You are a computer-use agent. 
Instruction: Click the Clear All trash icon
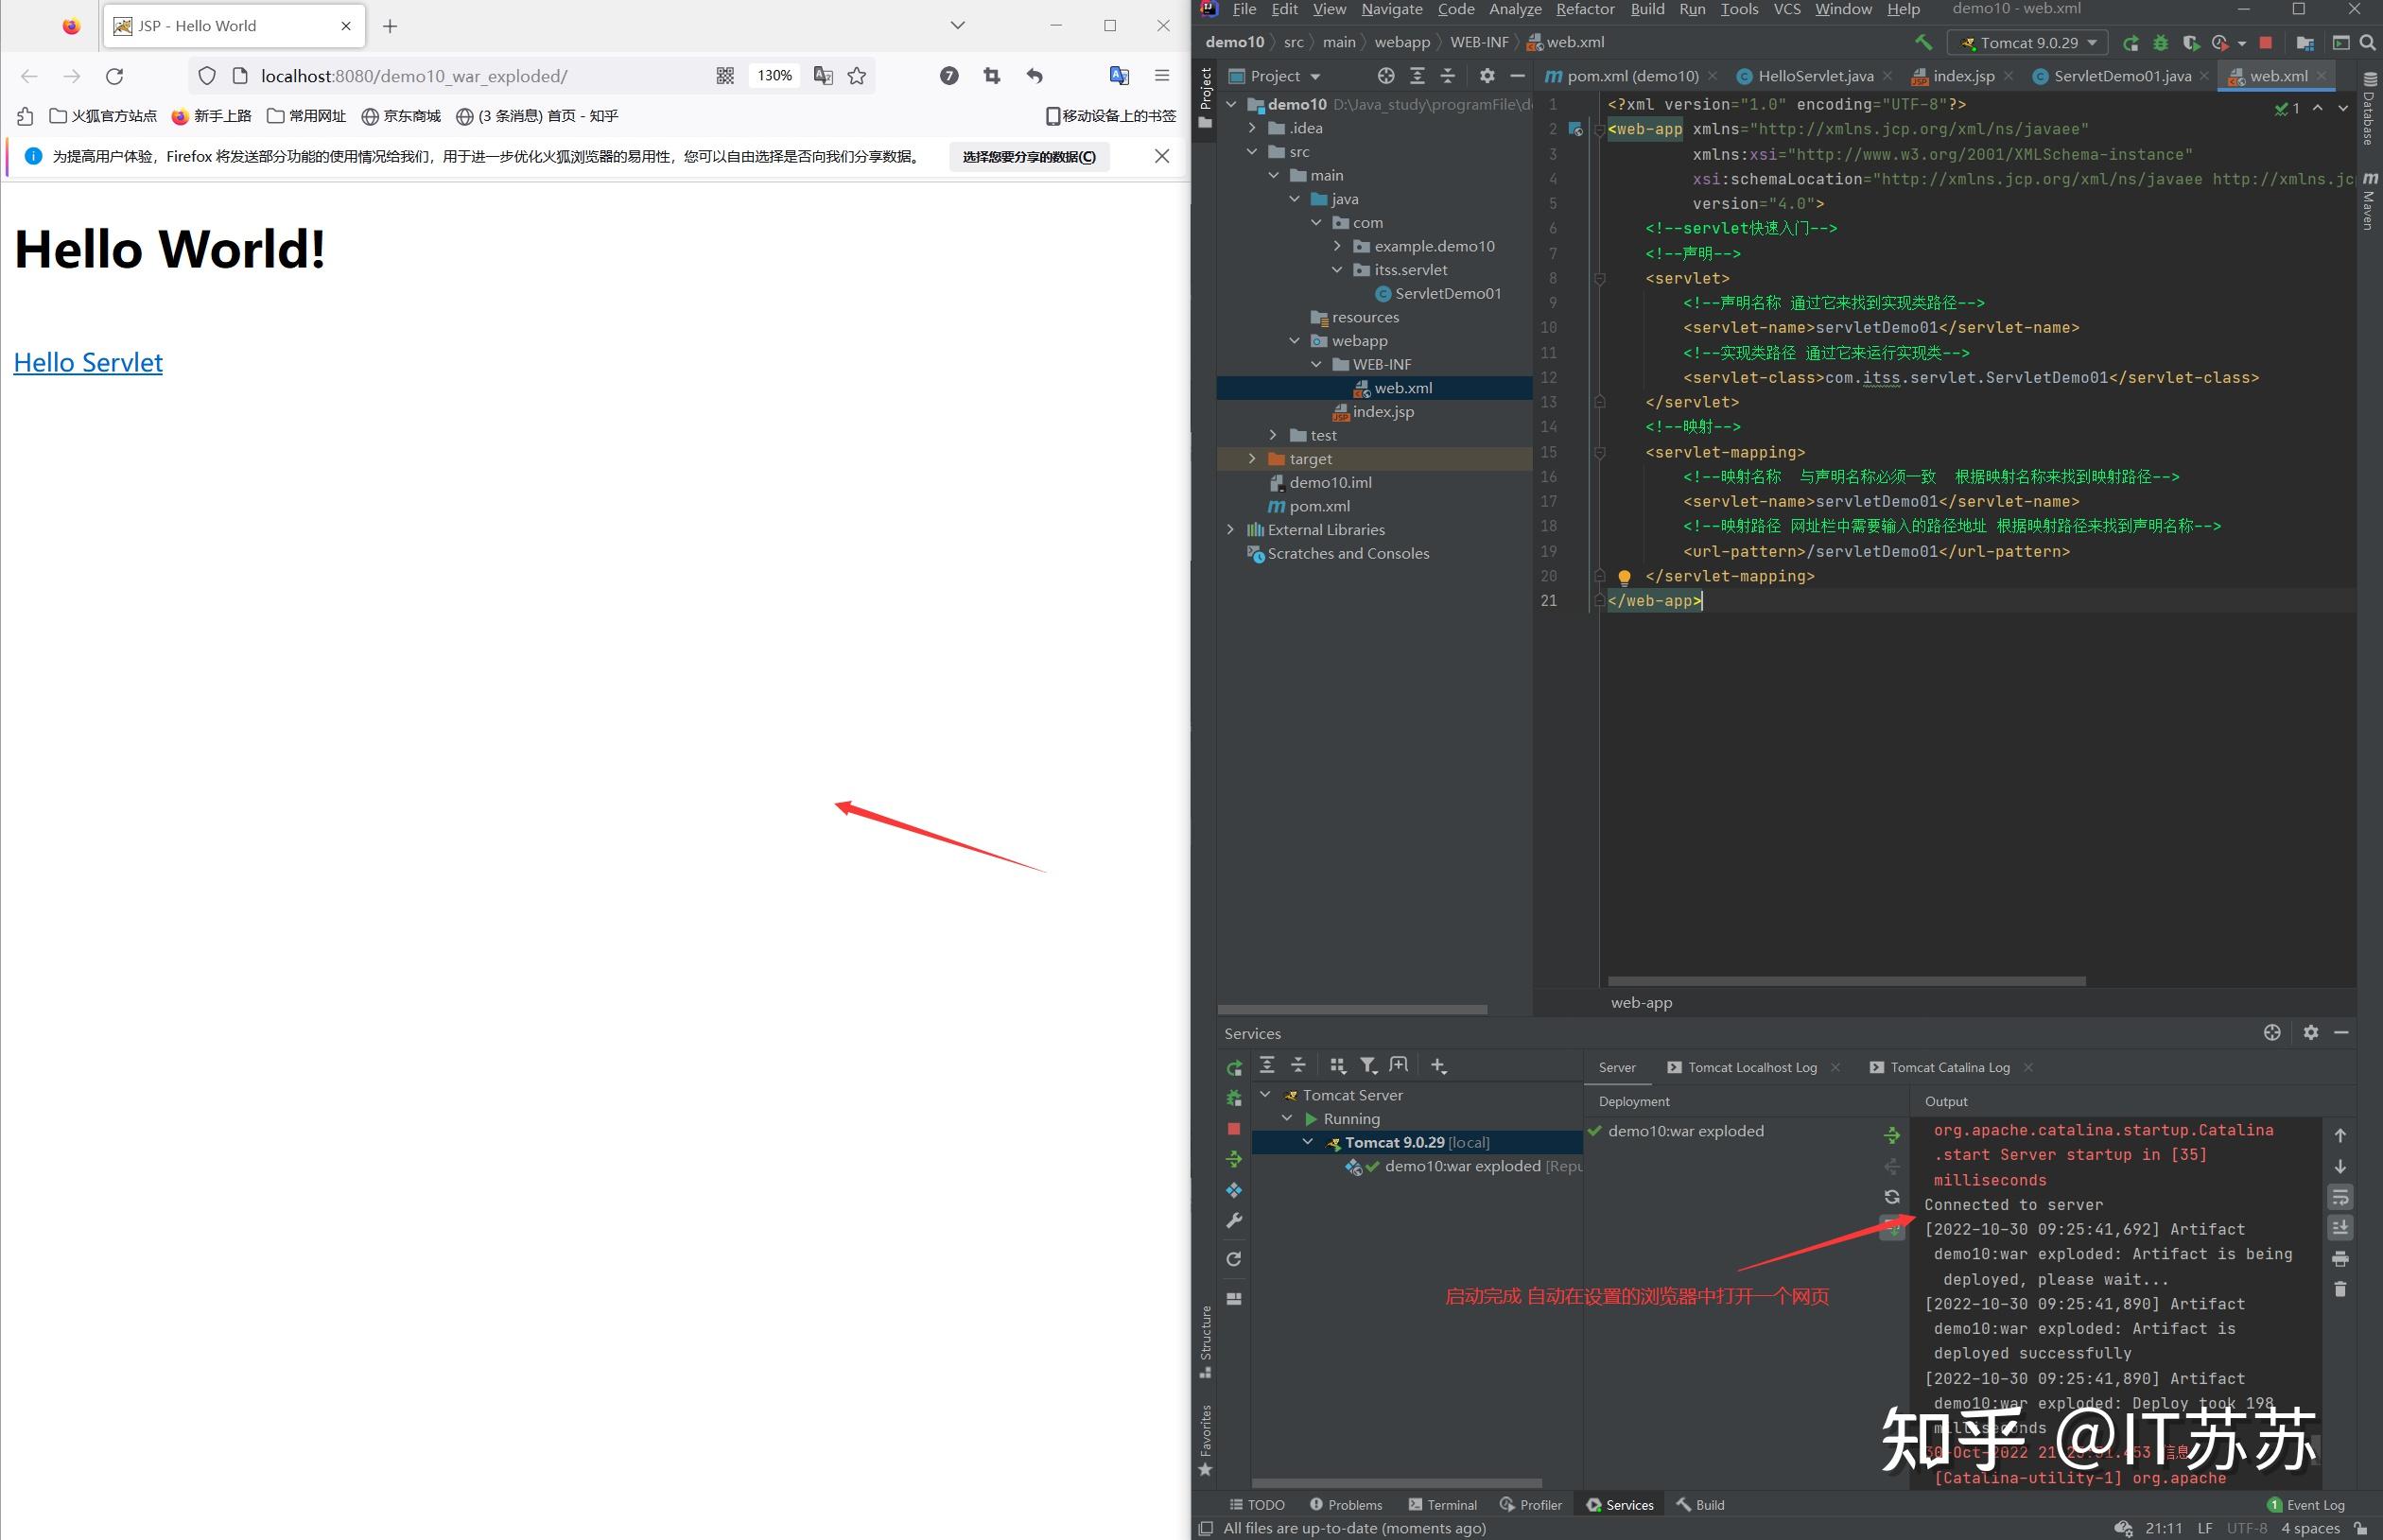coord(2340,1289)
